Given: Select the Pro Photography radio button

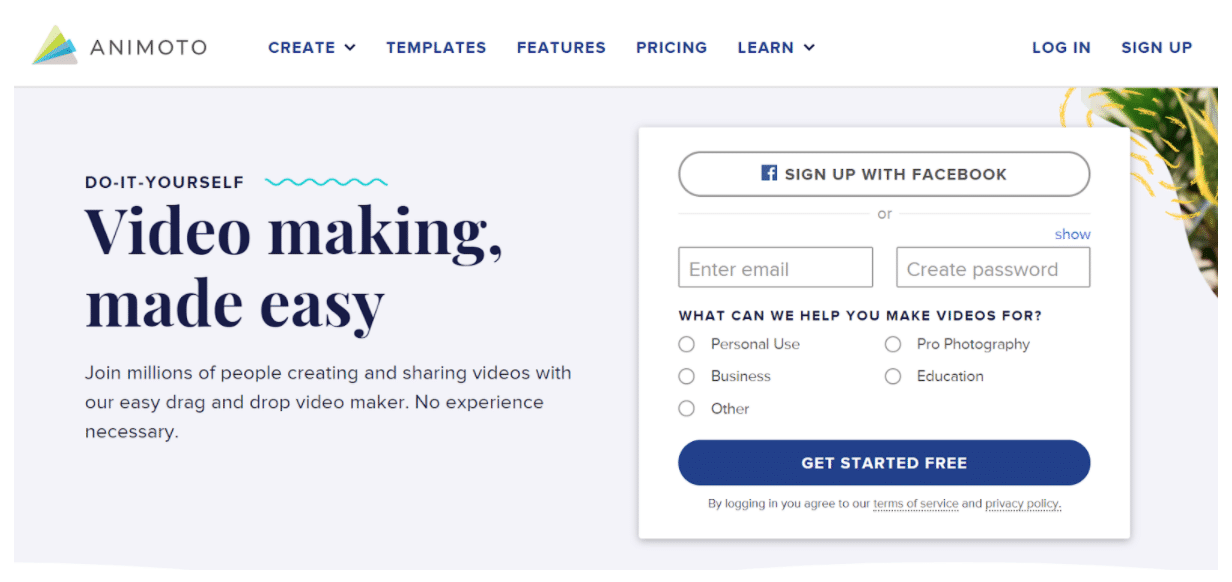Looking at the screenshot, I should [x=892, y=344].
